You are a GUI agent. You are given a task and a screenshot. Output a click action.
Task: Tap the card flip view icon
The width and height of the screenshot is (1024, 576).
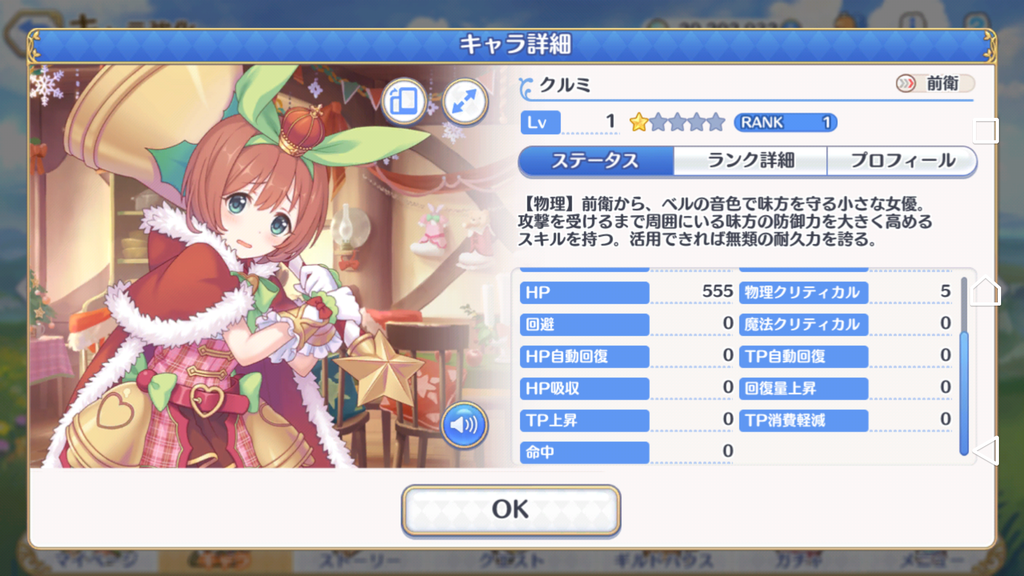tap(404, 101)
